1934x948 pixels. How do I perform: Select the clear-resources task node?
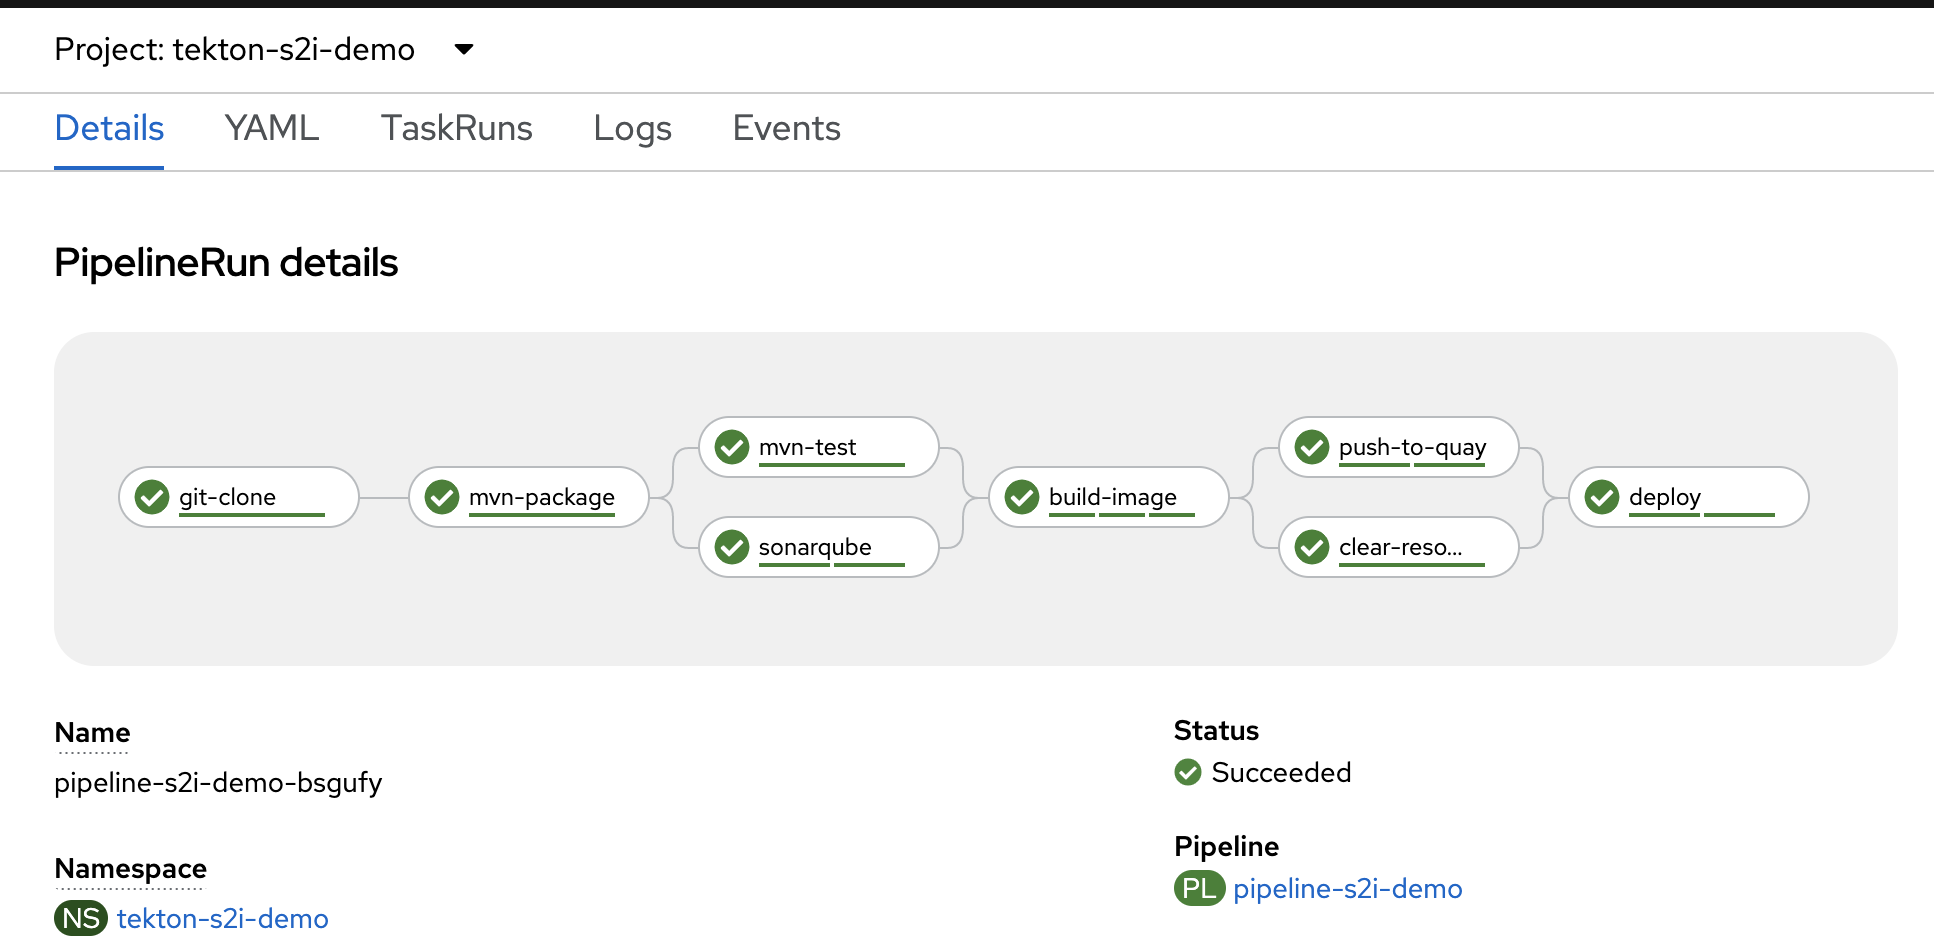tap(1398, 547)
